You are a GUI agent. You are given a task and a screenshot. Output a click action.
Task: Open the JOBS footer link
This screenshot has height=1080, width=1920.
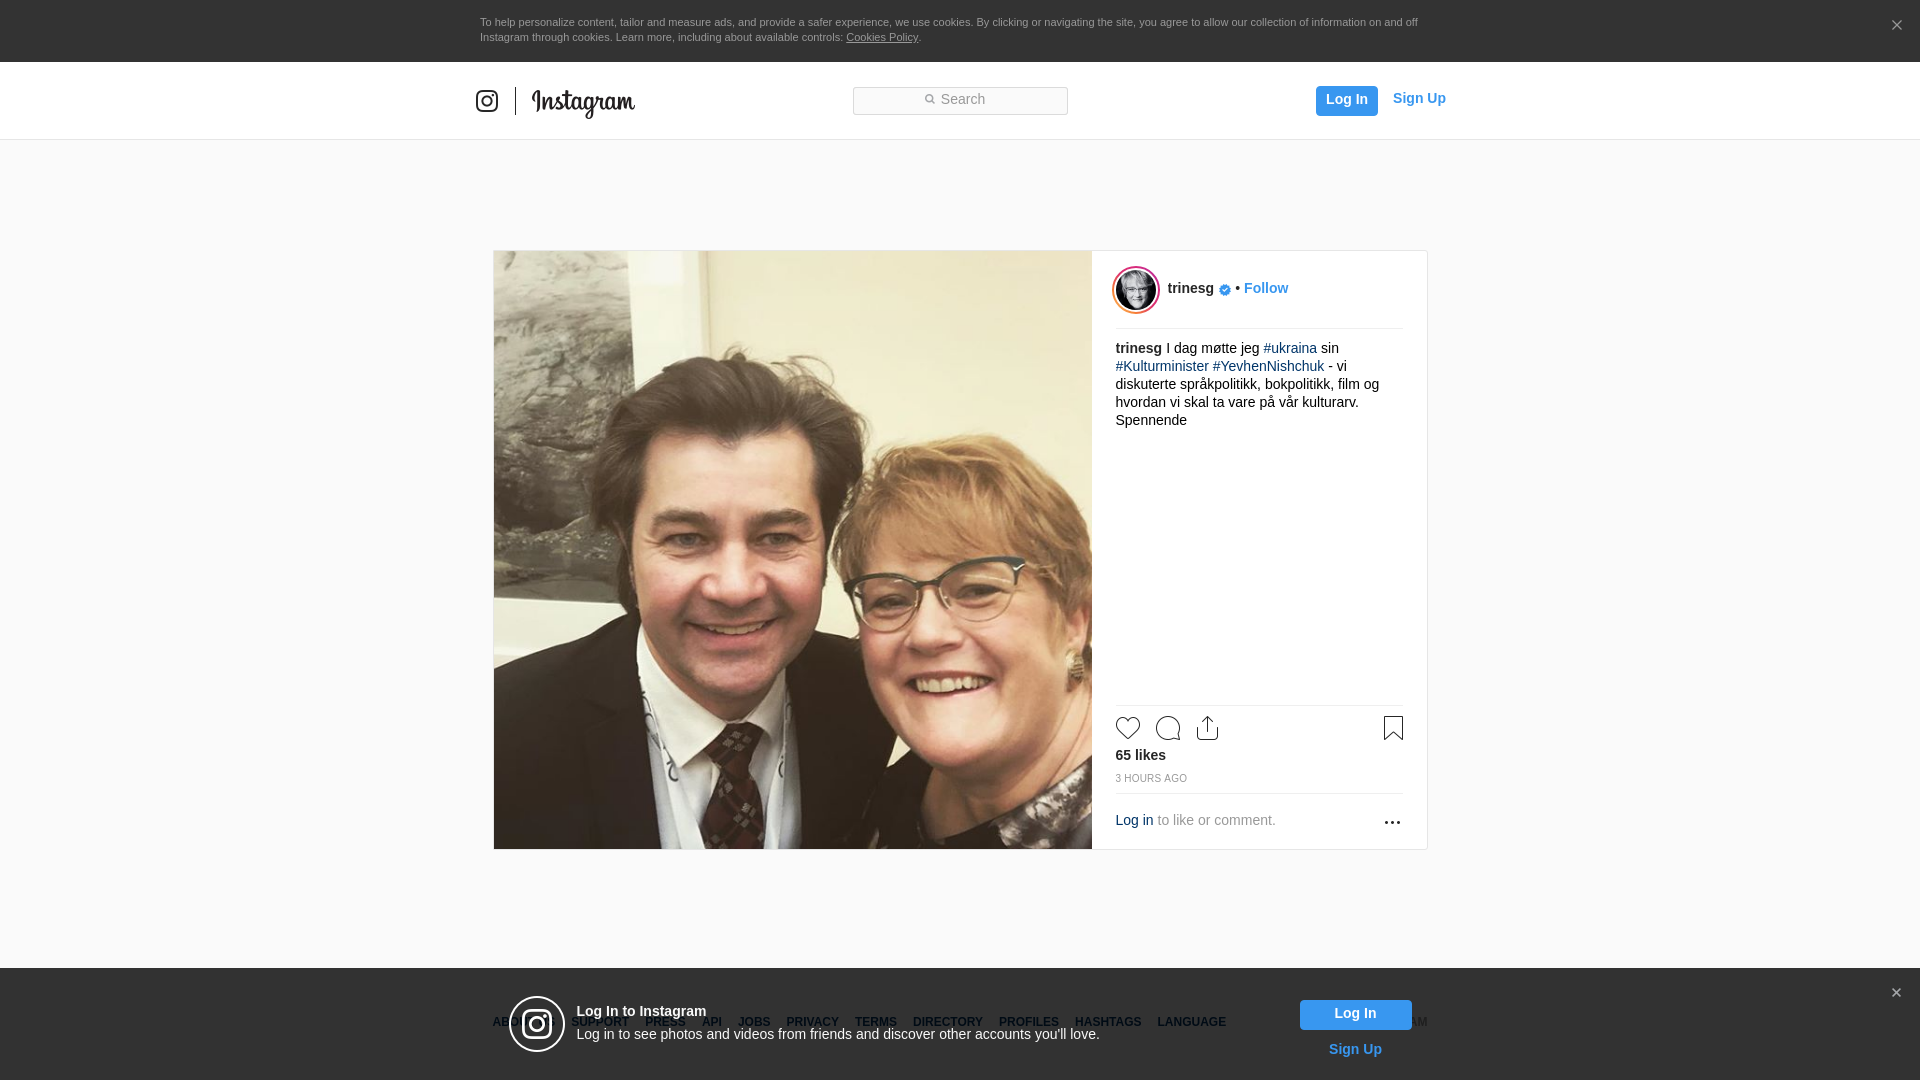pyautogui.click(x=754, y=1022)
